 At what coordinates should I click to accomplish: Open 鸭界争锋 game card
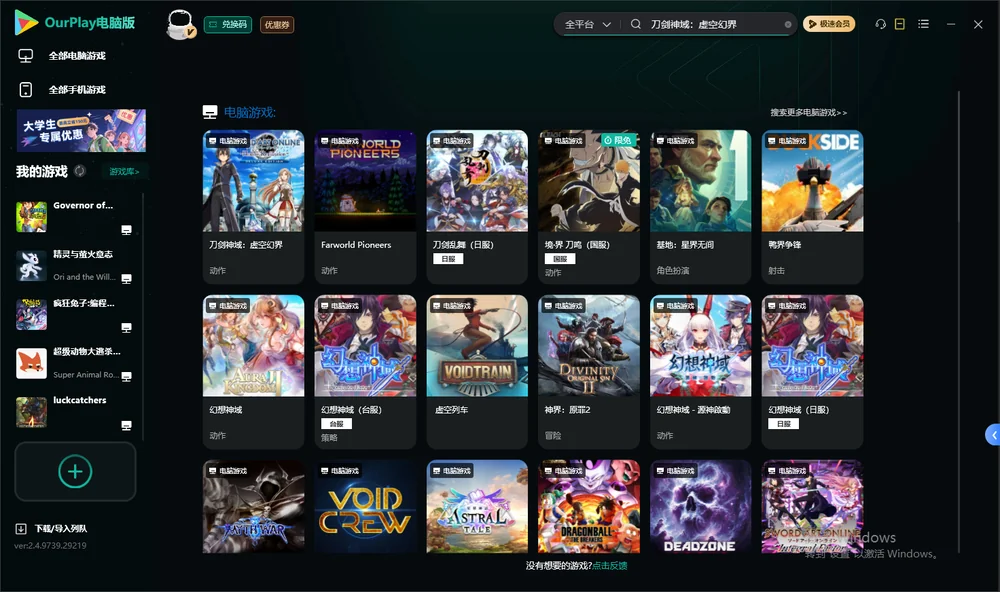click(x=812, y=207)
